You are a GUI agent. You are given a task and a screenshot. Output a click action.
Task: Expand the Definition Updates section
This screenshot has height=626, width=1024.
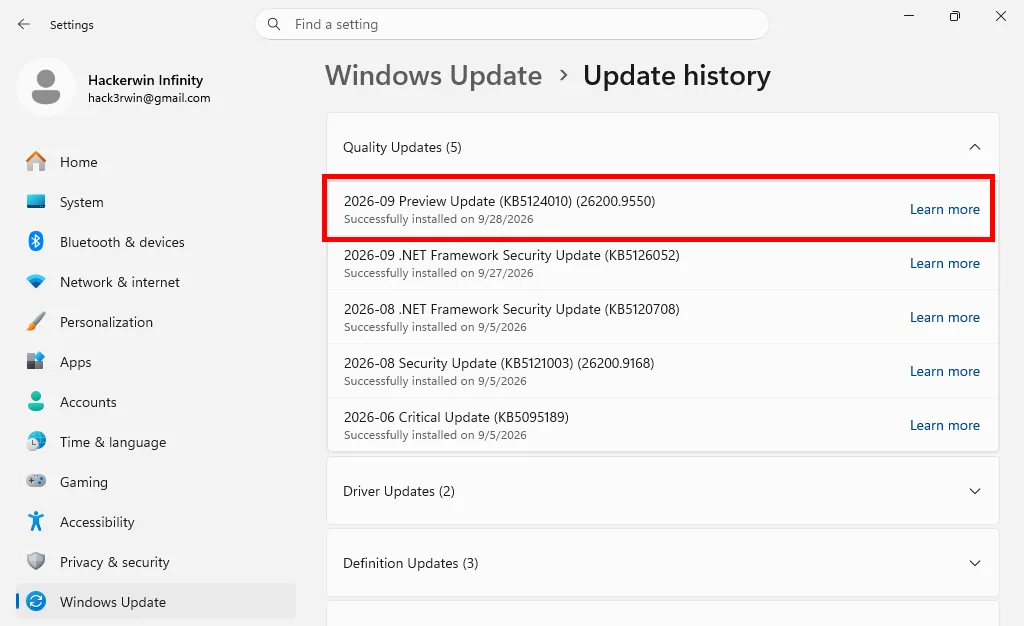pos(974,563)
